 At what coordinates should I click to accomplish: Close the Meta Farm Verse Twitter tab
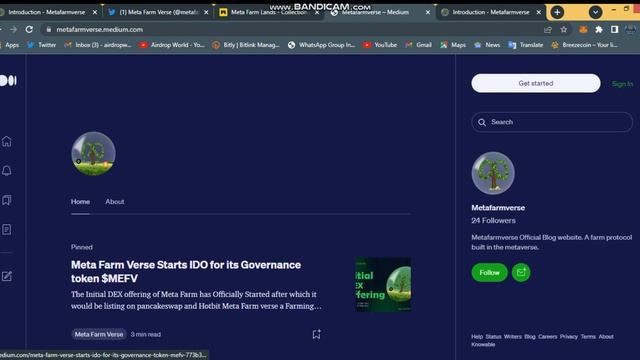(206, 12)
